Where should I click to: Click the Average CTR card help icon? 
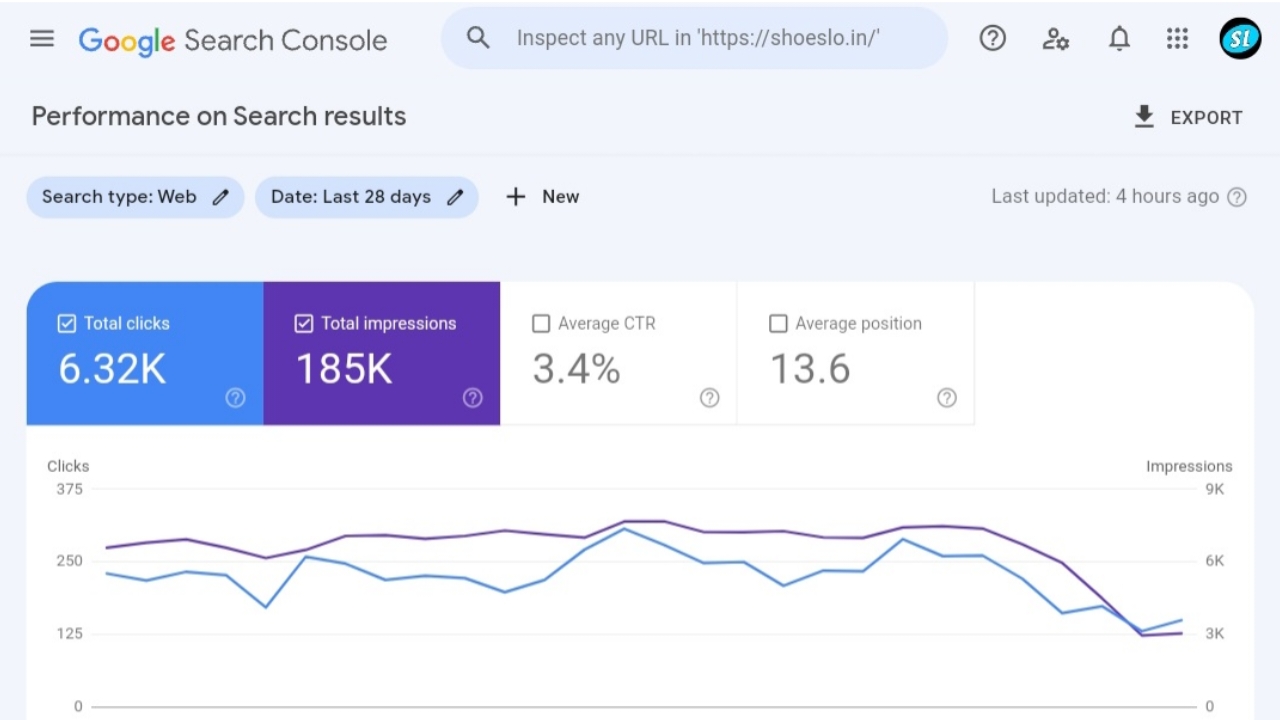pos(710,398)
